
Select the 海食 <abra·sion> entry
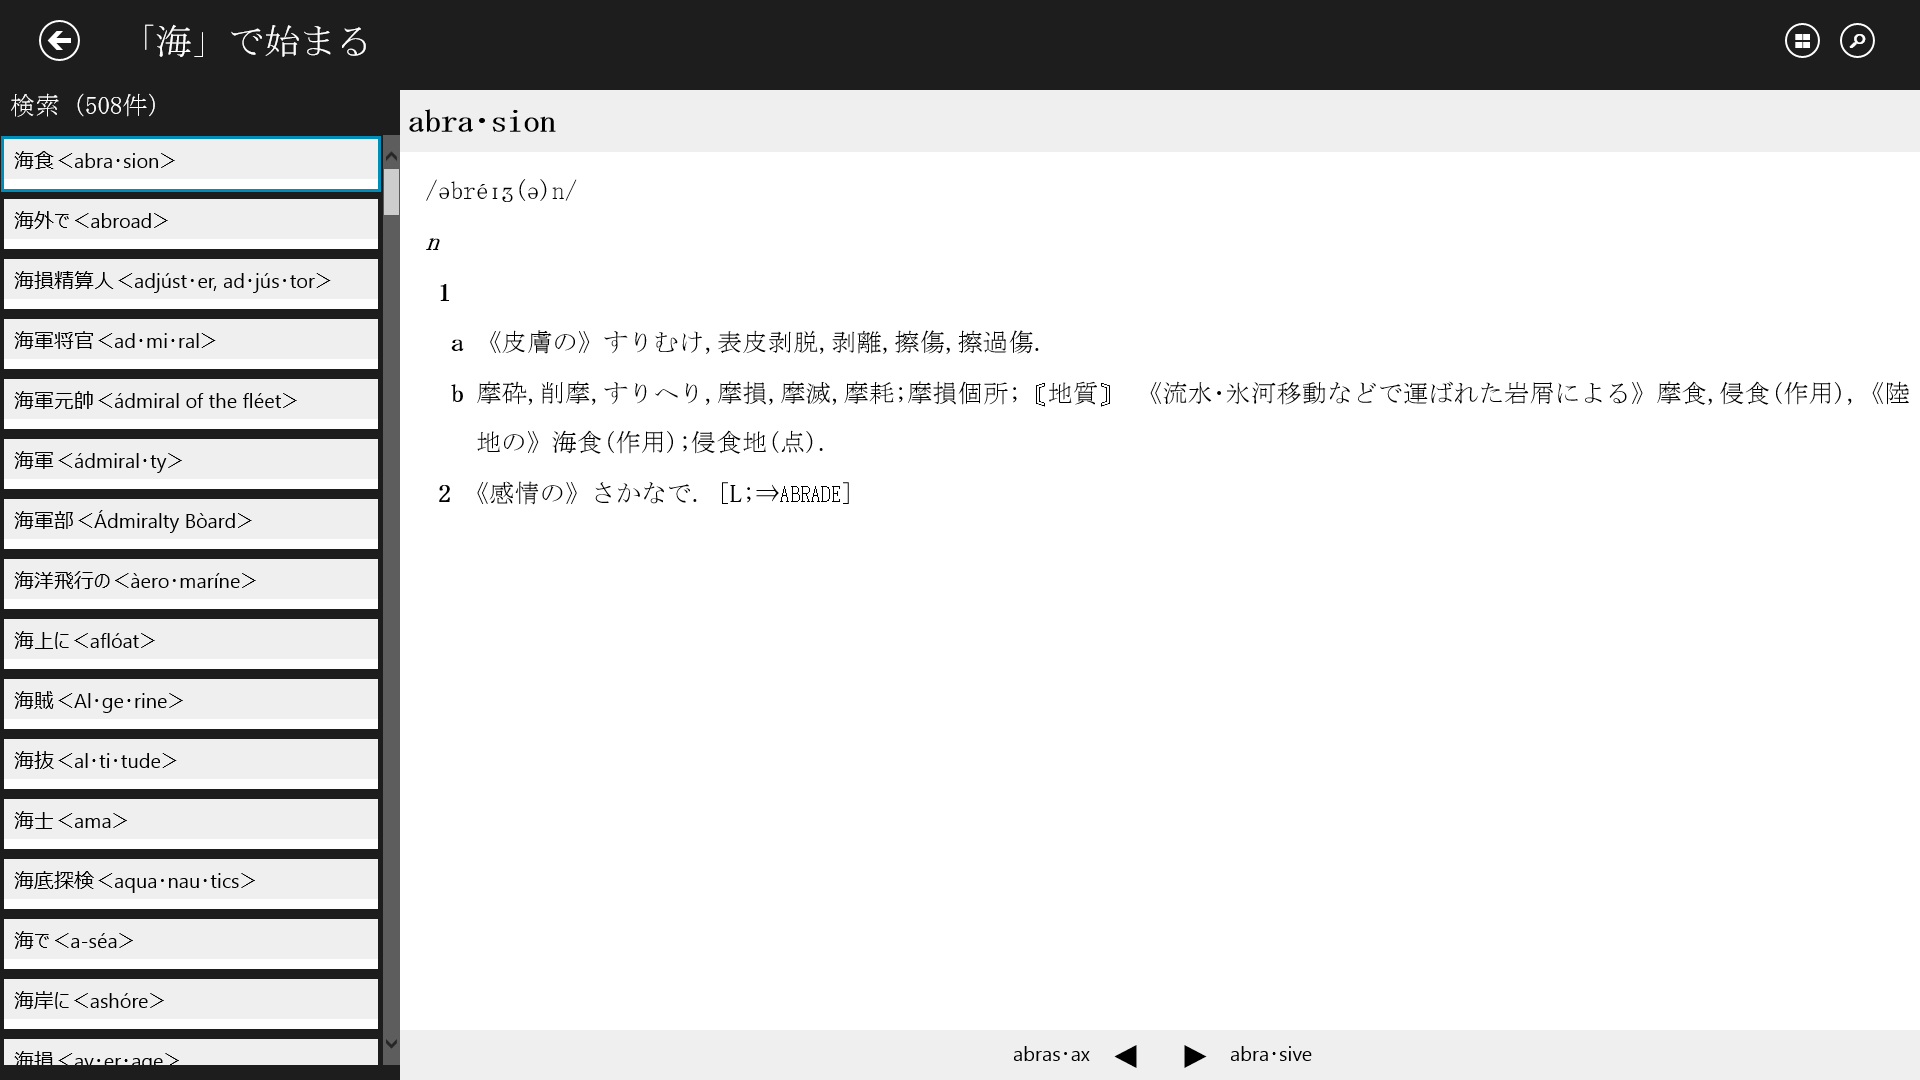coord(191,162)
